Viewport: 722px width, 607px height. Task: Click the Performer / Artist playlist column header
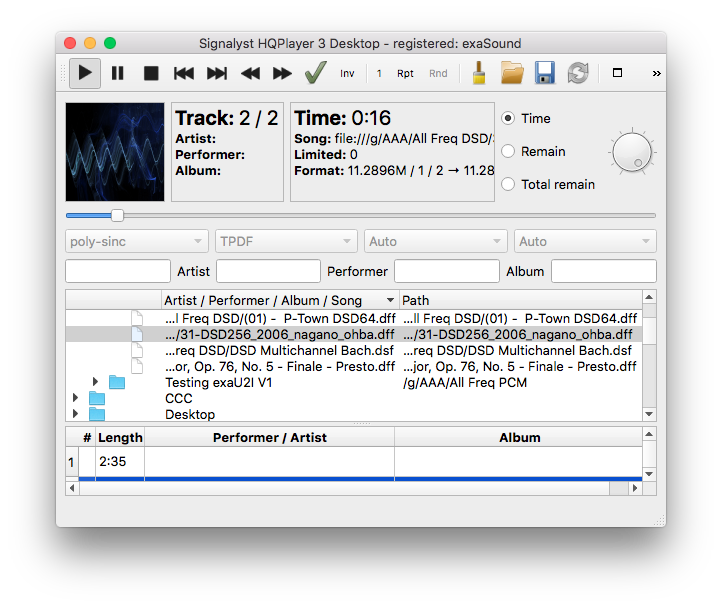(x=269, y=437)
